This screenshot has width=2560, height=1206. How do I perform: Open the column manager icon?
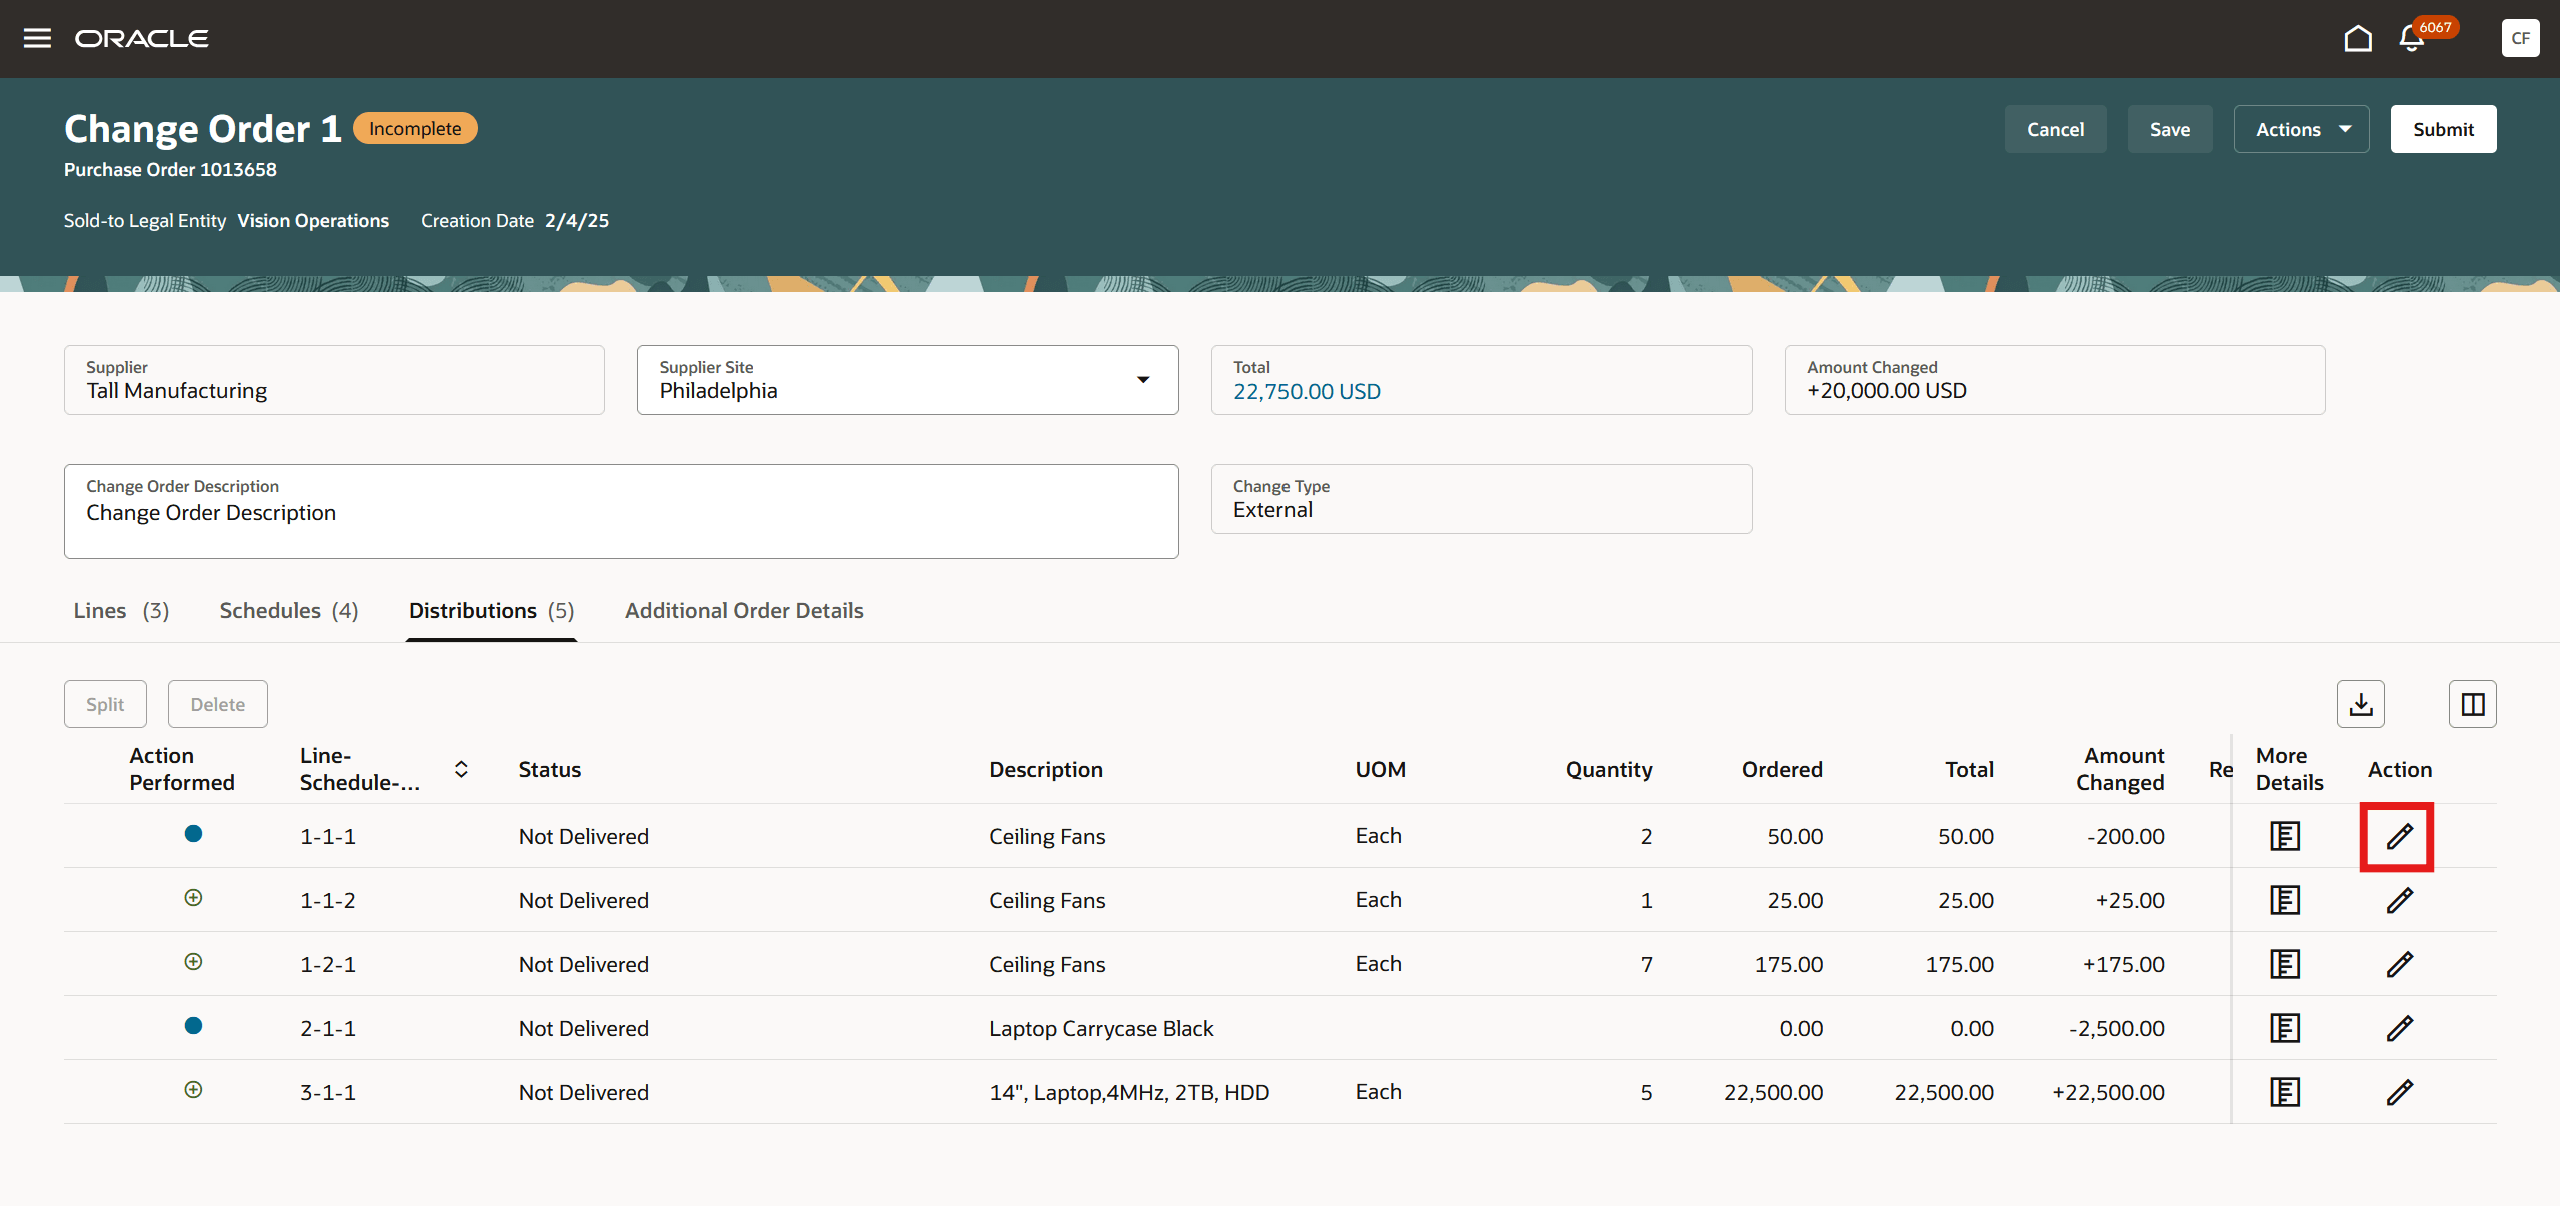coord(2472,704)
